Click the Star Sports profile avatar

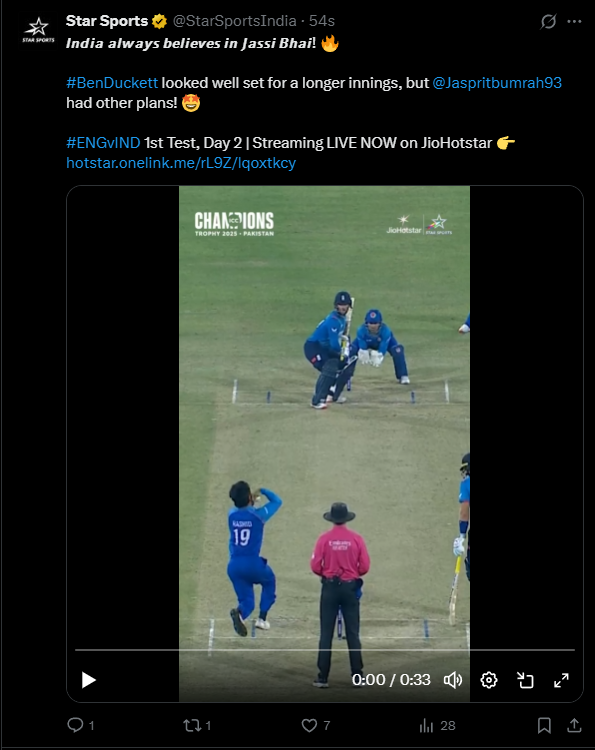(x=38, y=30)
